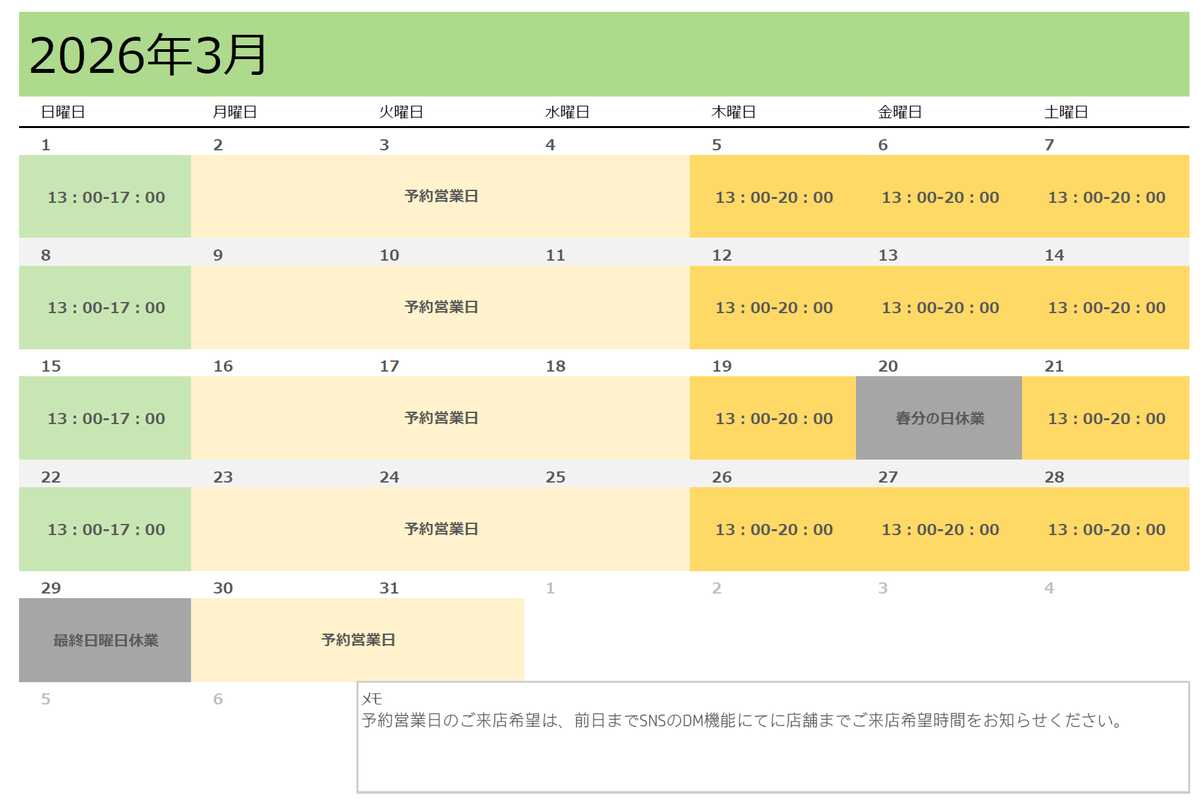Select date number 2 in March's first week

[218, 145]
